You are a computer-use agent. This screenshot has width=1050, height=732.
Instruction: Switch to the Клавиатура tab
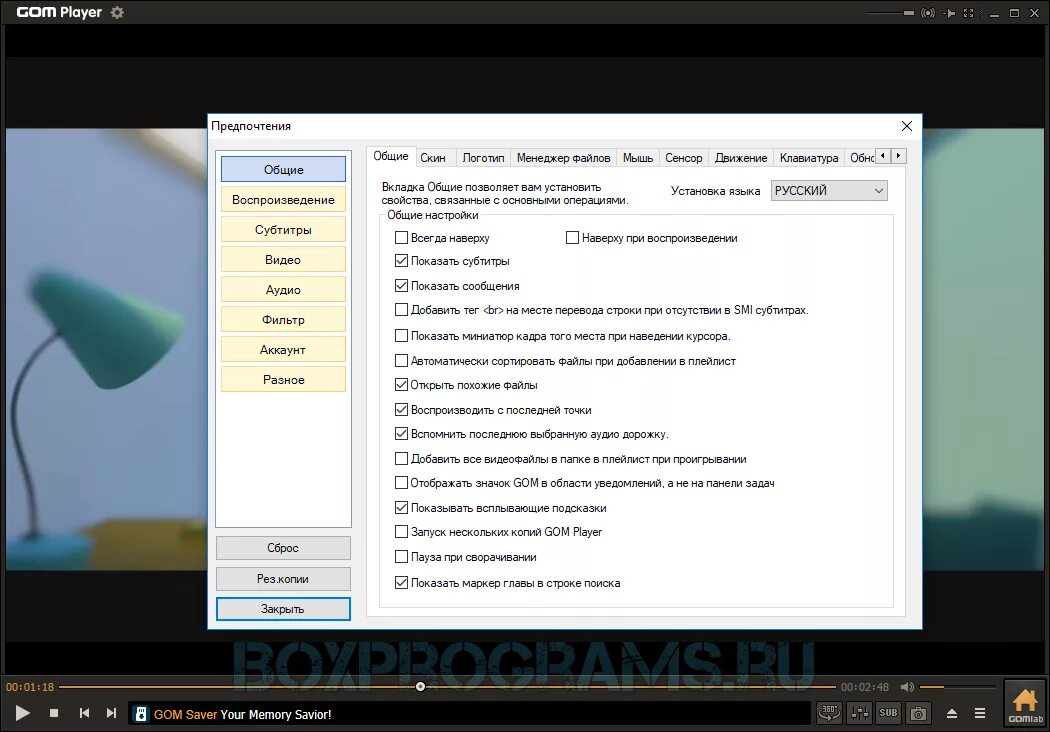point(809,158)
